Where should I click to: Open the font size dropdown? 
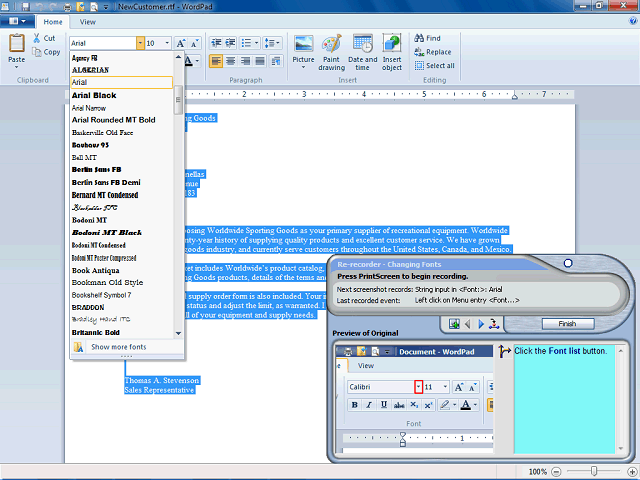pos(167,43)
